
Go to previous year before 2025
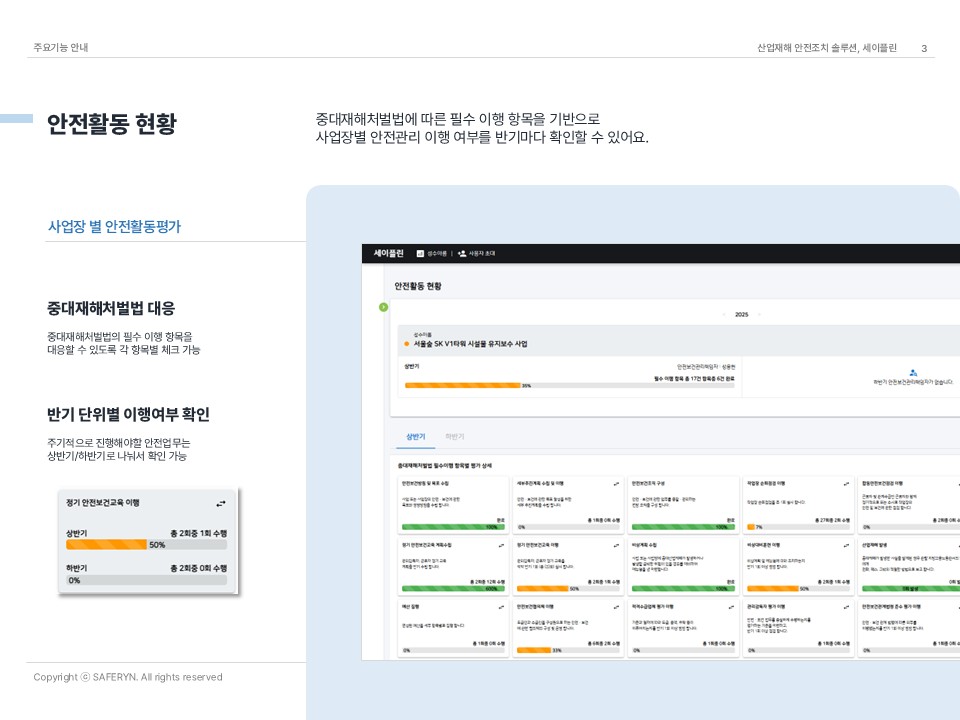pyautogui.click(x=722, y=314)
